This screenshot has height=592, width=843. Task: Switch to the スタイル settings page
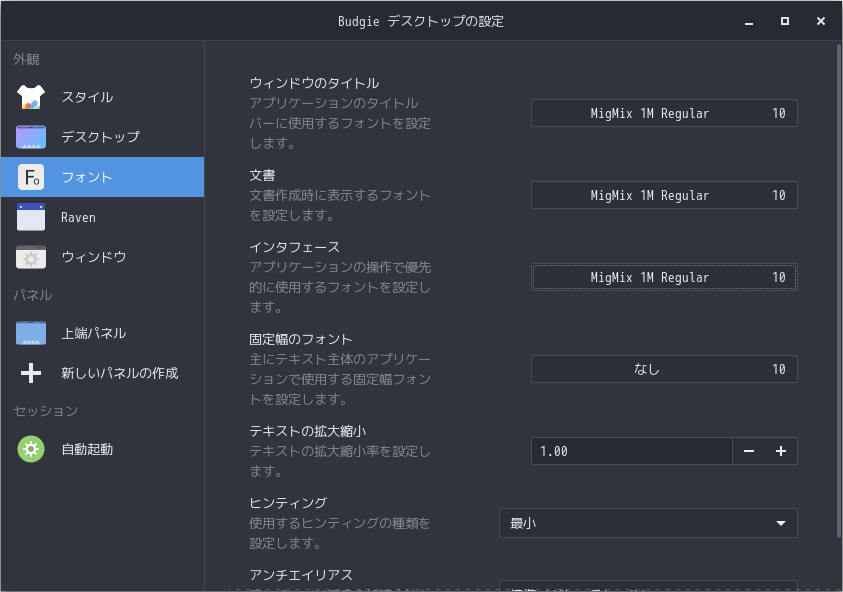87,97
